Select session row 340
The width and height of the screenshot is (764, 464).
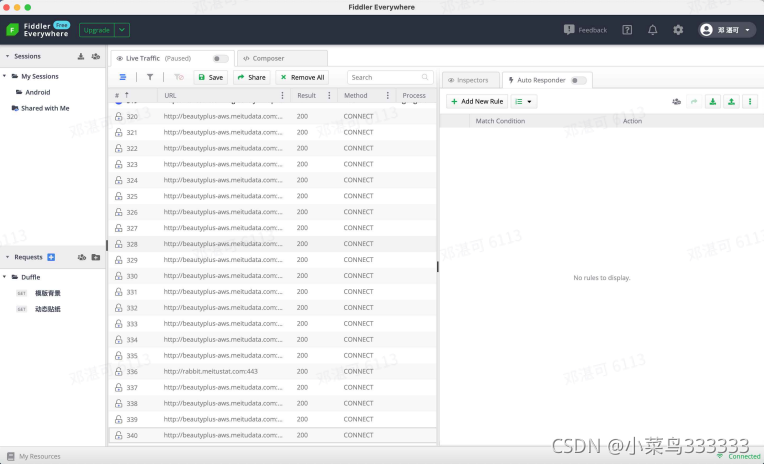click(x=272, y=435)
